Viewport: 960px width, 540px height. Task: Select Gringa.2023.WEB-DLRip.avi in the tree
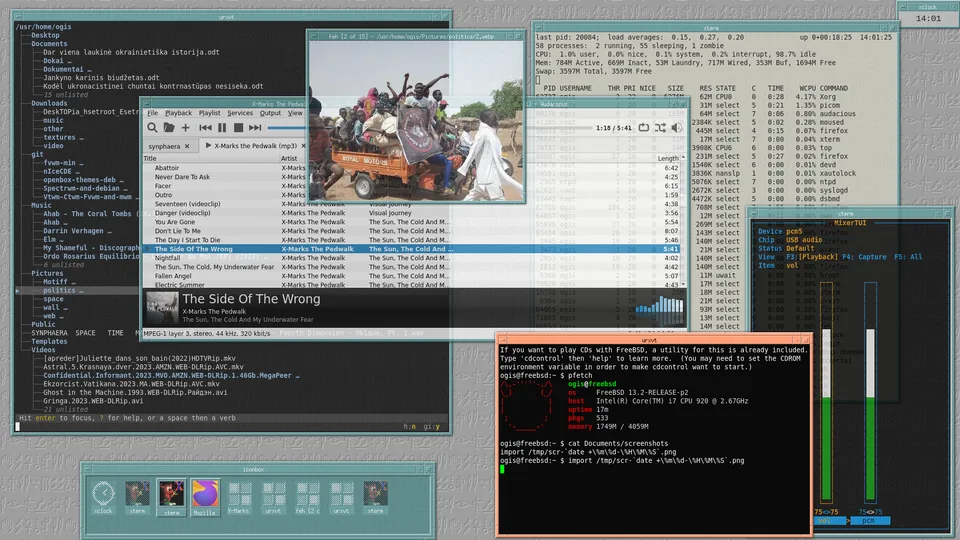93,402
